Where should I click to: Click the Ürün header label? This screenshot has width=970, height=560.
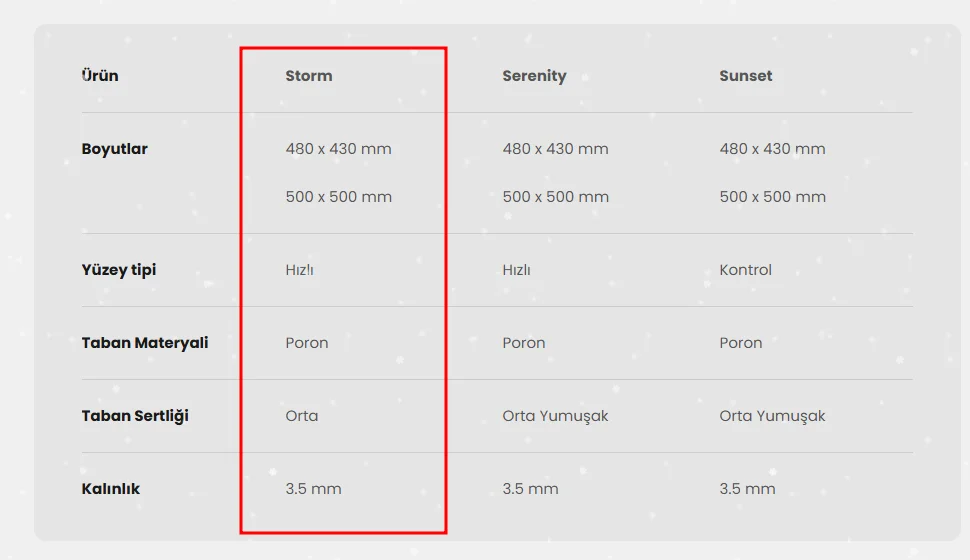100,76
